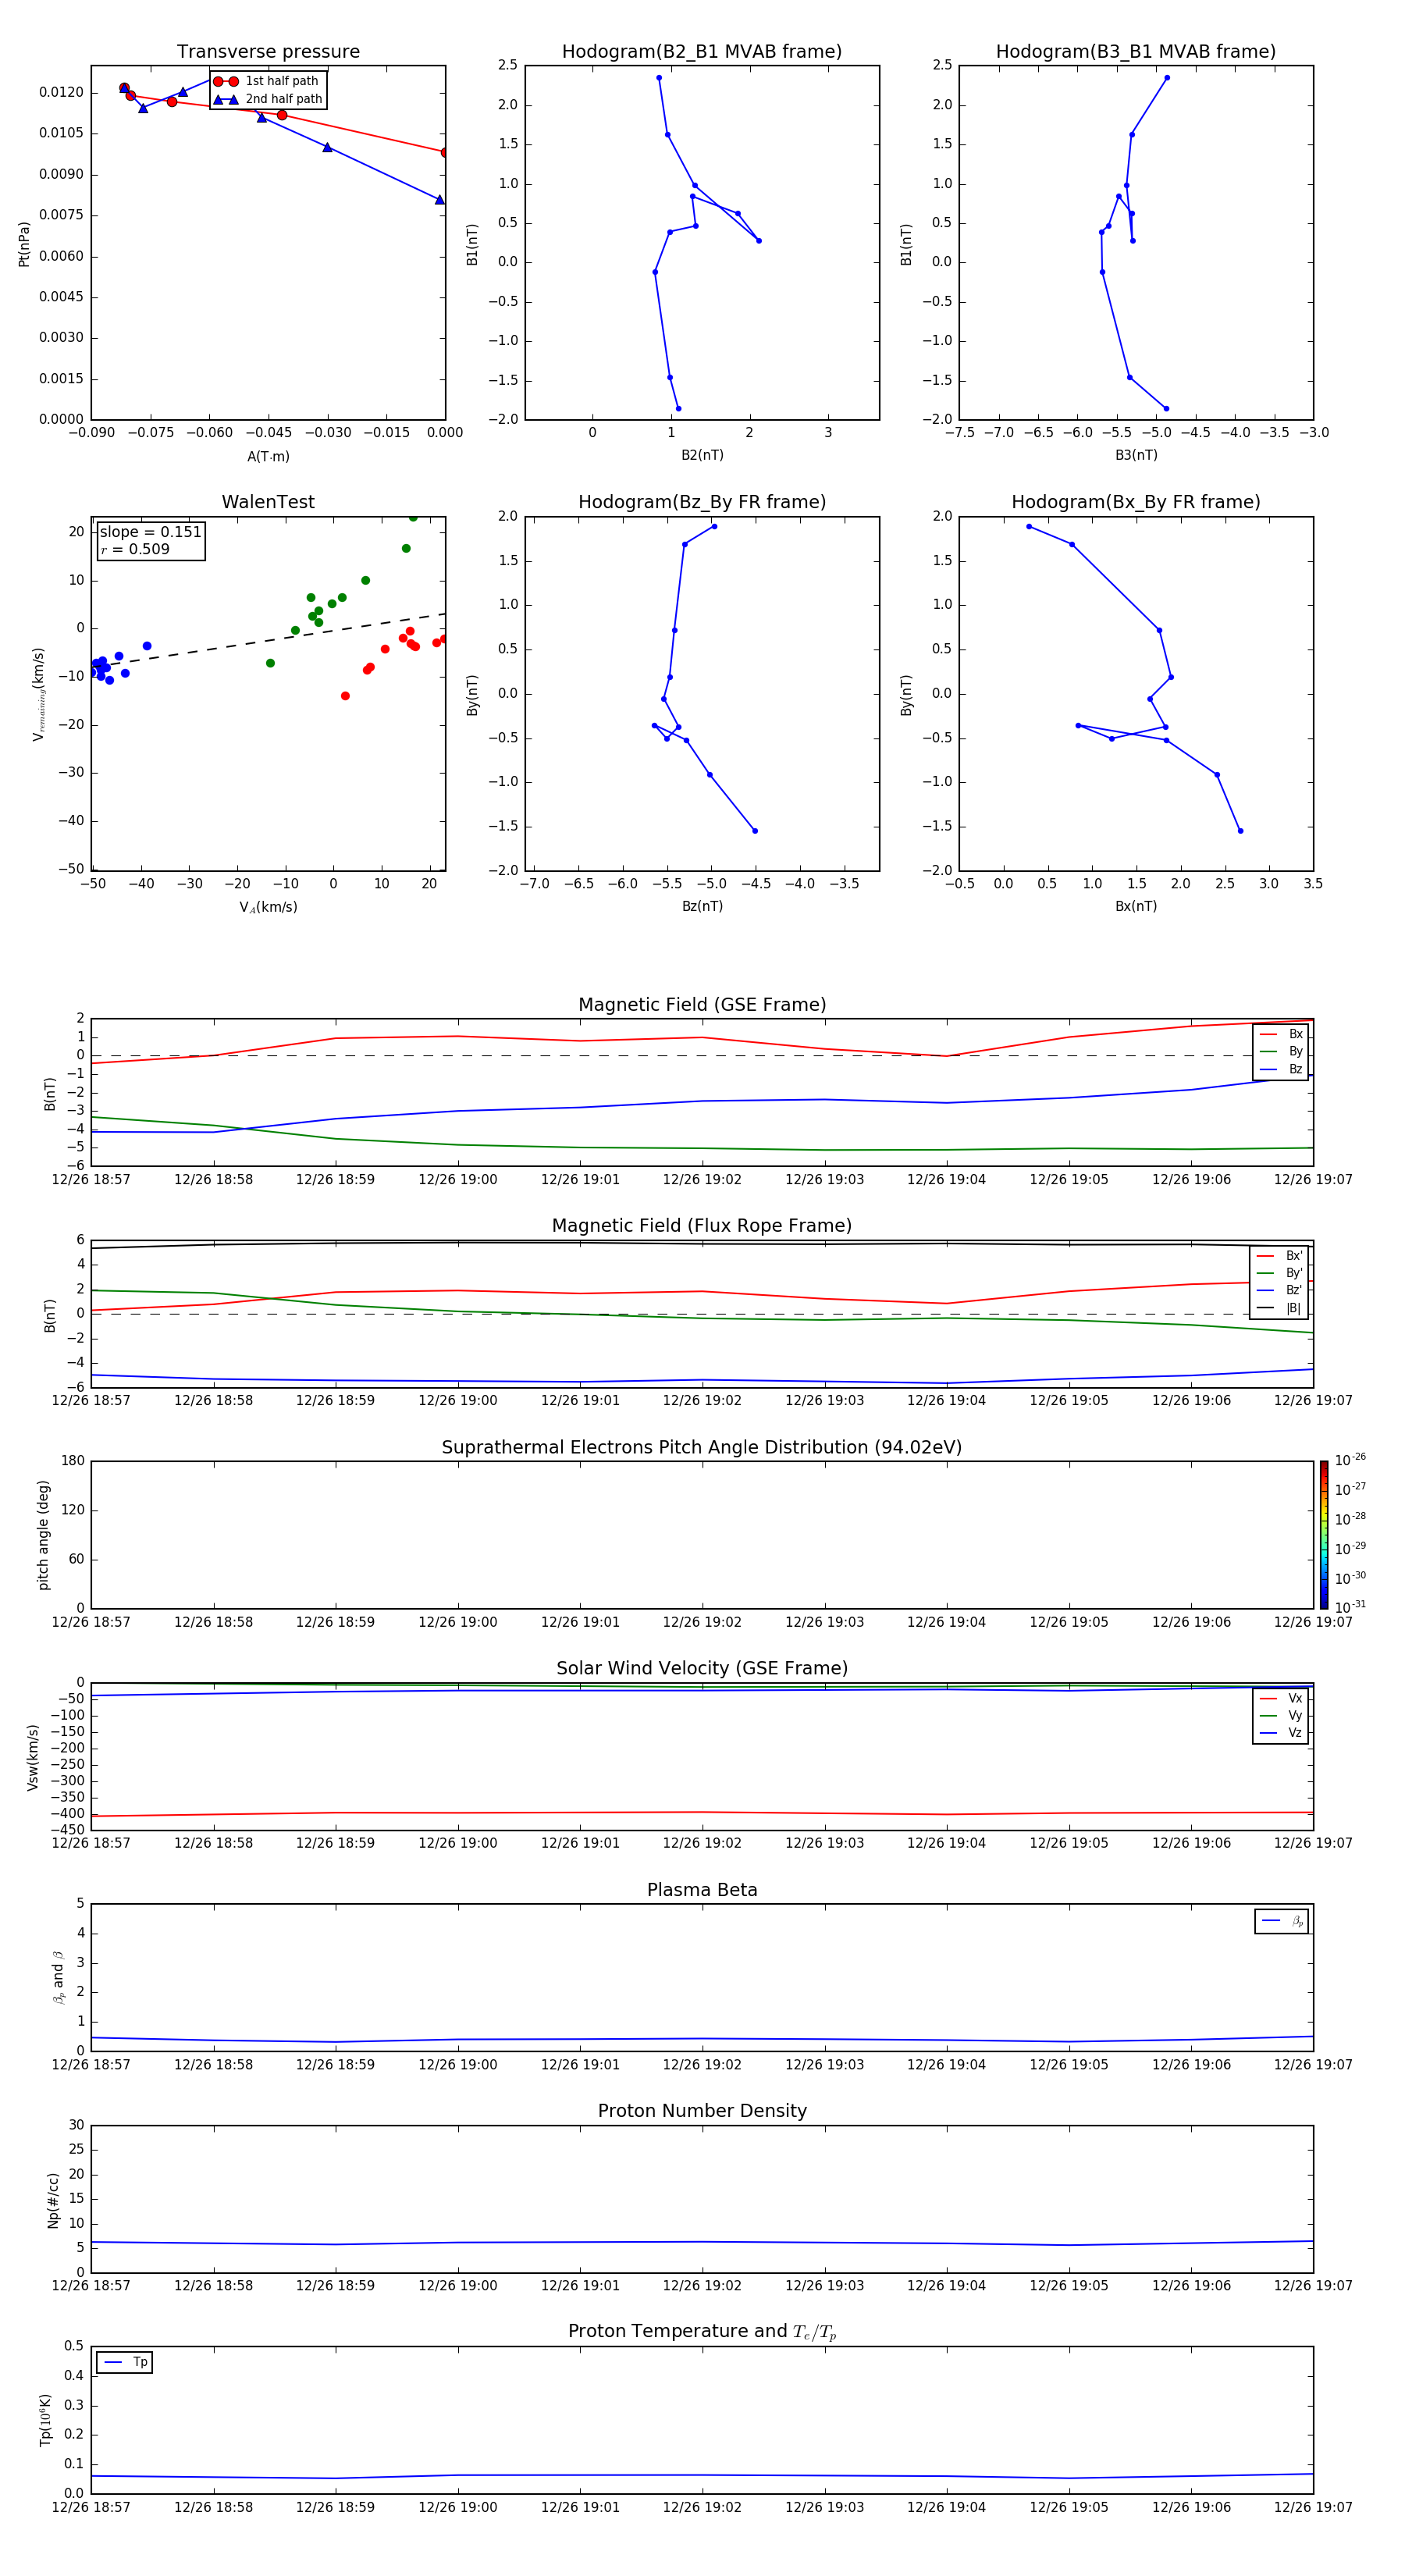Click the "Bx'" flux rope legend entry
The height and width of the screenshot is (2576, 1405).
coord(1280,1256)
